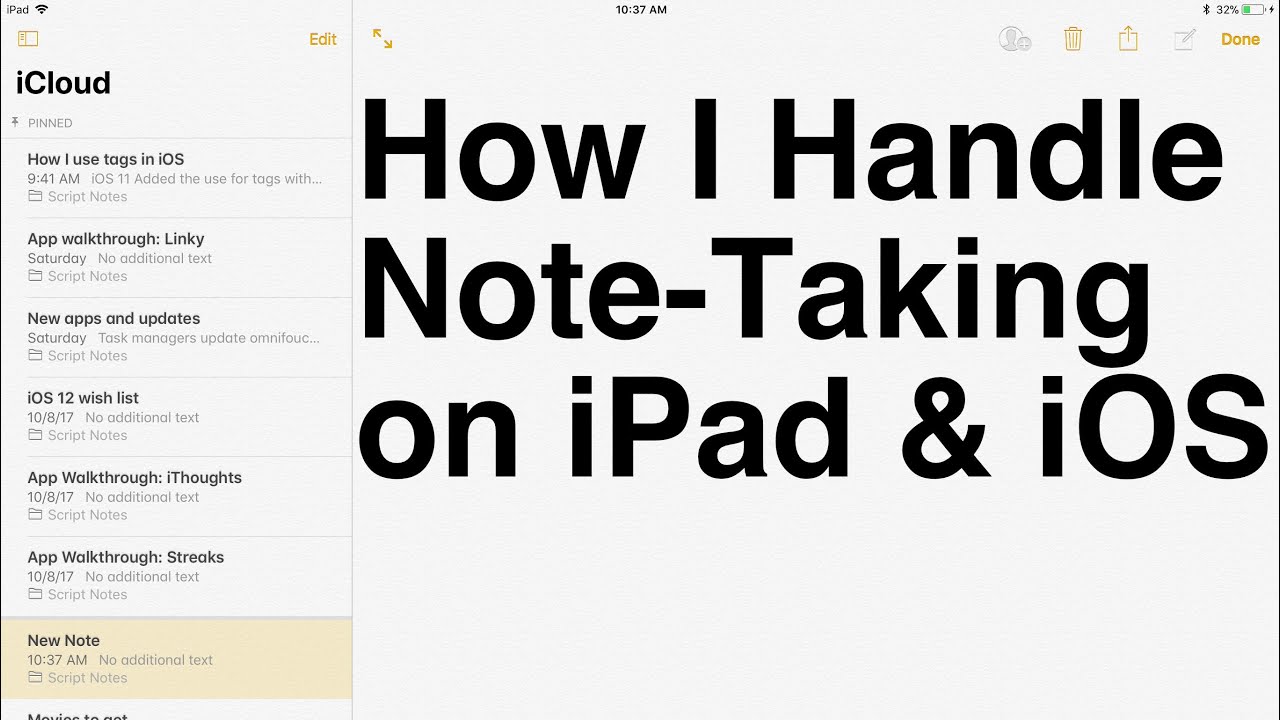The width and height of the screenshot is (1280, 720).
Task: Tap folder icon under 'App Walkthrough: Streaks'
Action: coord(35,594)
